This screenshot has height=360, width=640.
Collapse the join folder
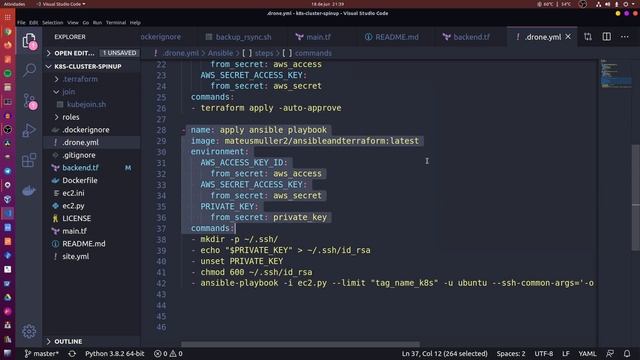click(91, 91)
